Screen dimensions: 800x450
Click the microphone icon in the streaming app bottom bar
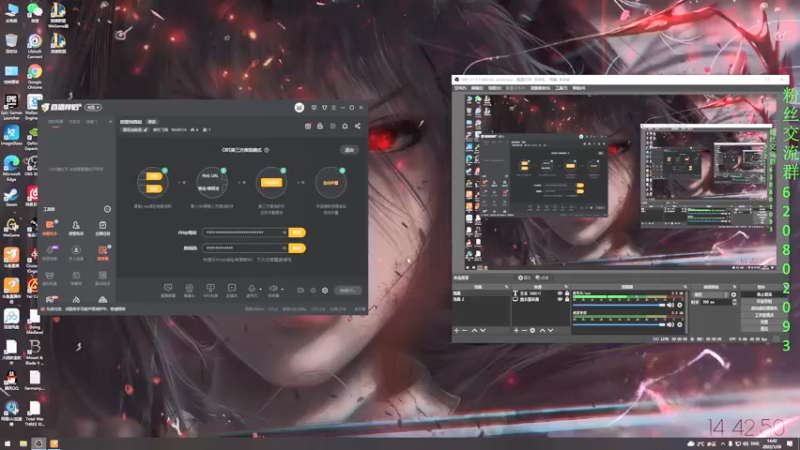(252, 289)
